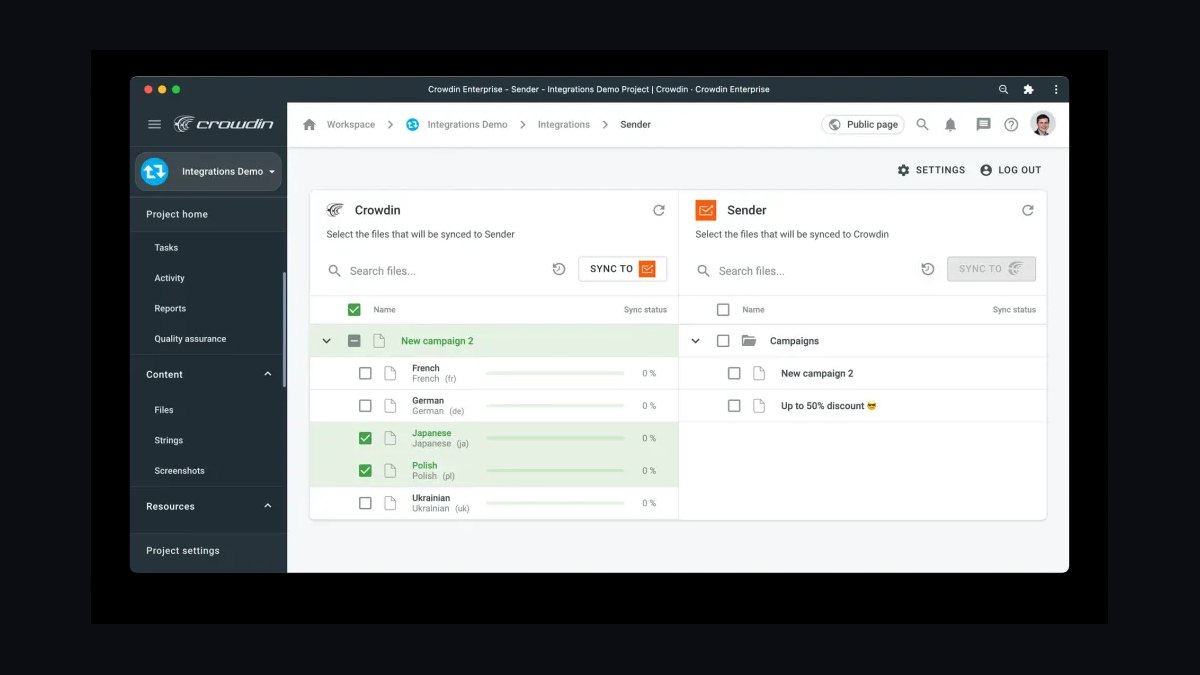Screen dimensions: 1200x675
Task: Click the Sender orange logo icon
Action: coord(706,210)
